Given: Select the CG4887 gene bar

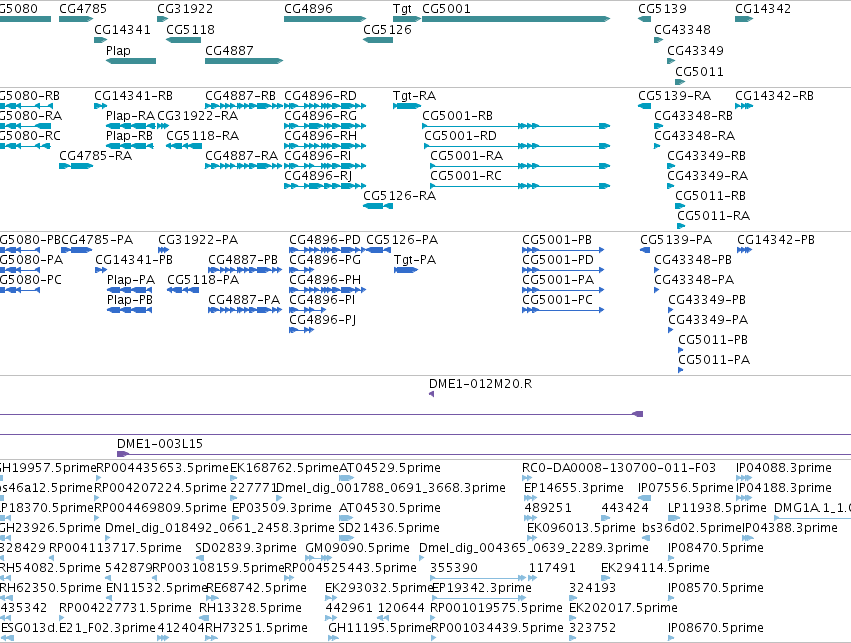Looking at the screenshot, I should tap(244, 61).
